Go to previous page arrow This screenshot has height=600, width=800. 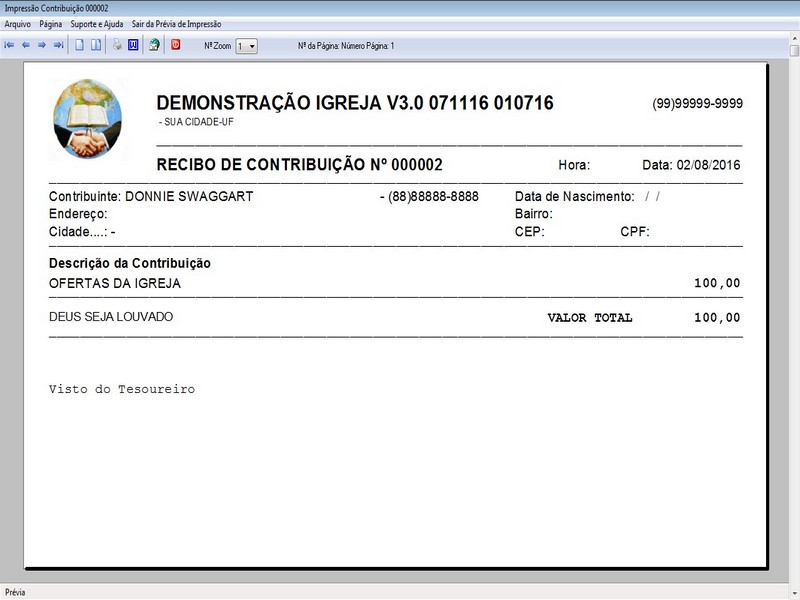26,45
